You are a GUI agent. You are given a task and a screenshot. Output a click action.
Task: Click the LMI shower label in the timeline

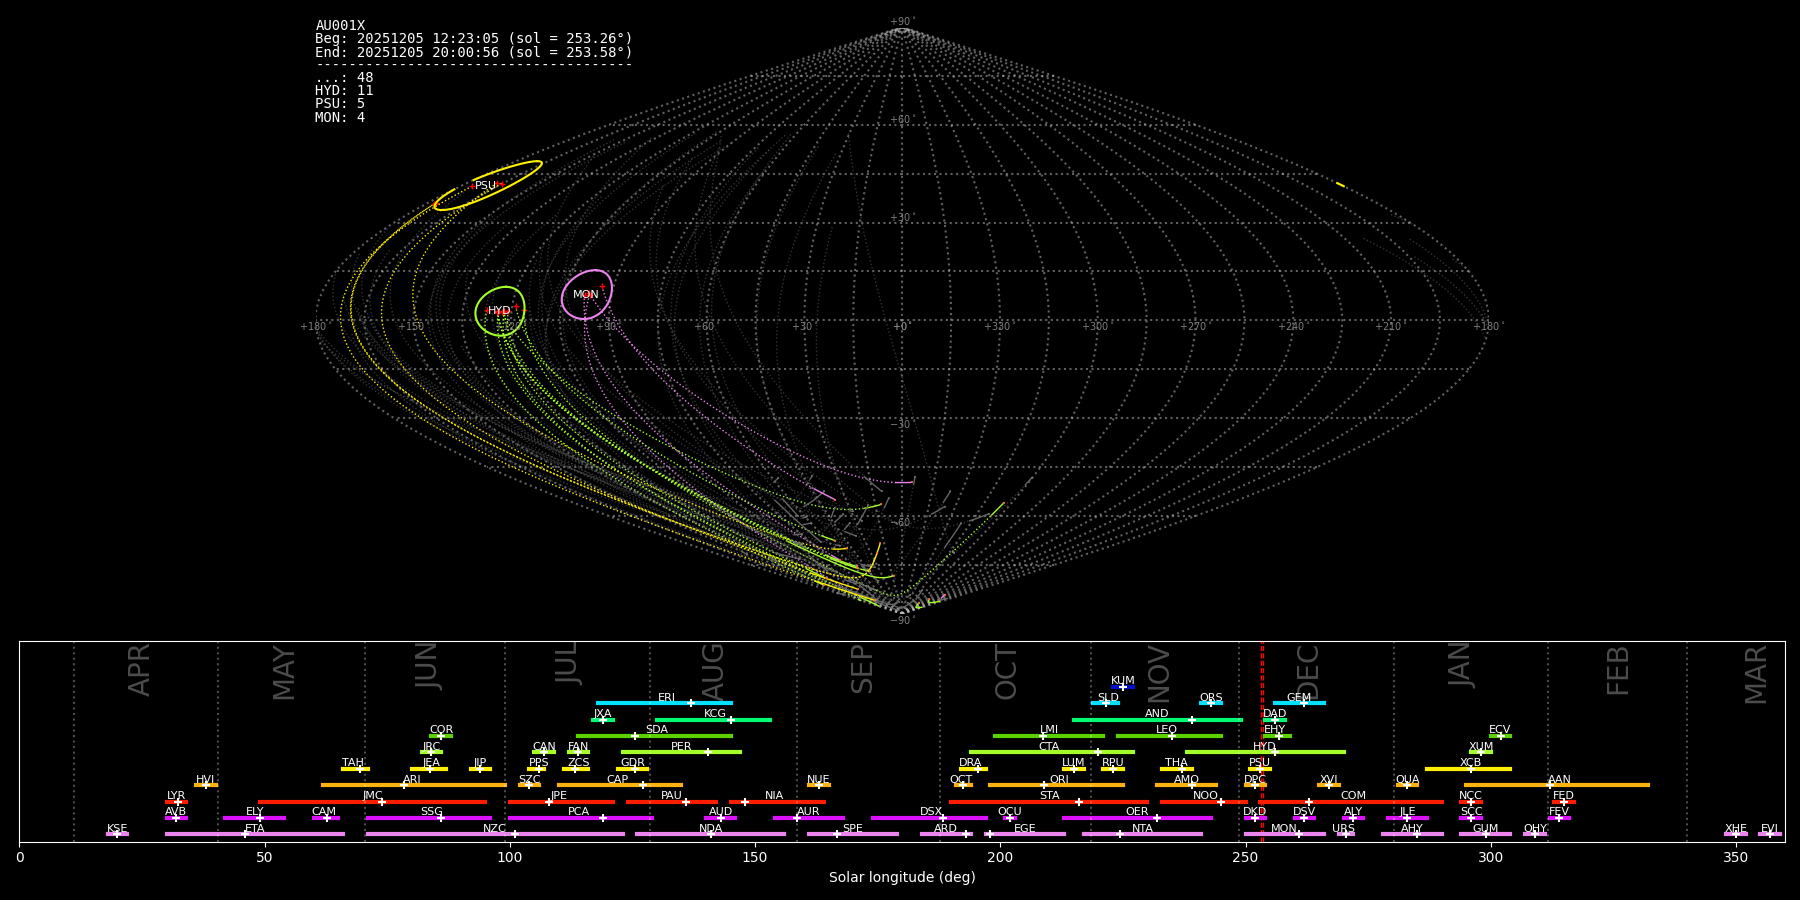tap(1049, 730)
